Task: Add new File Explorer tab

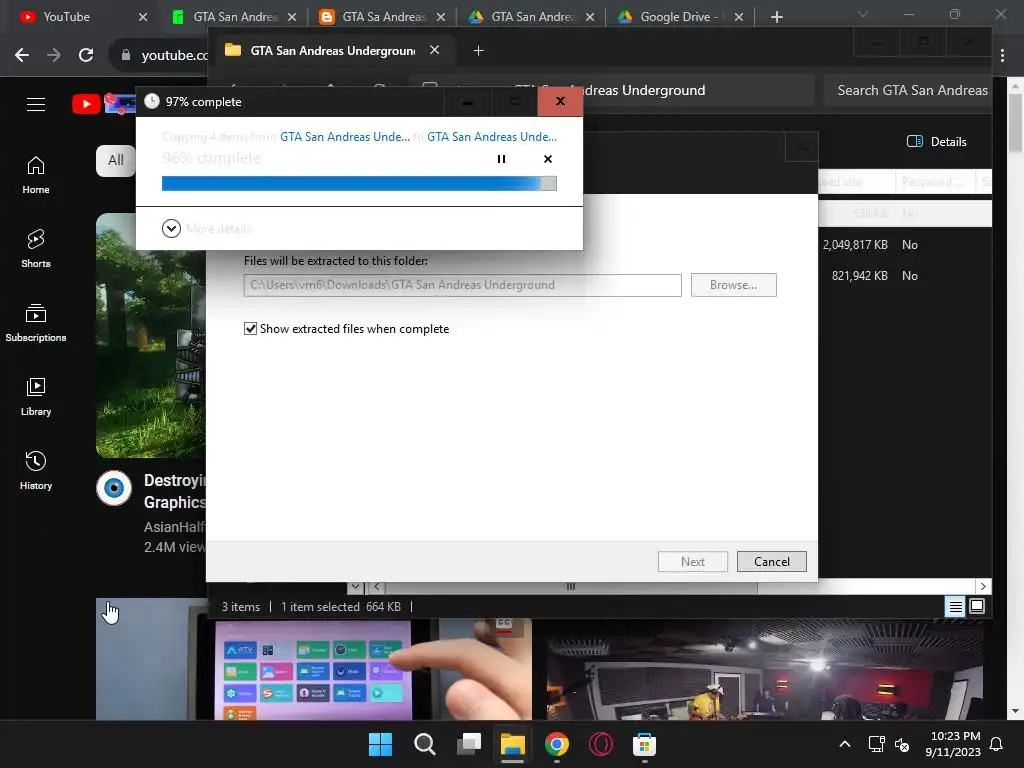Action: [478, 50]
